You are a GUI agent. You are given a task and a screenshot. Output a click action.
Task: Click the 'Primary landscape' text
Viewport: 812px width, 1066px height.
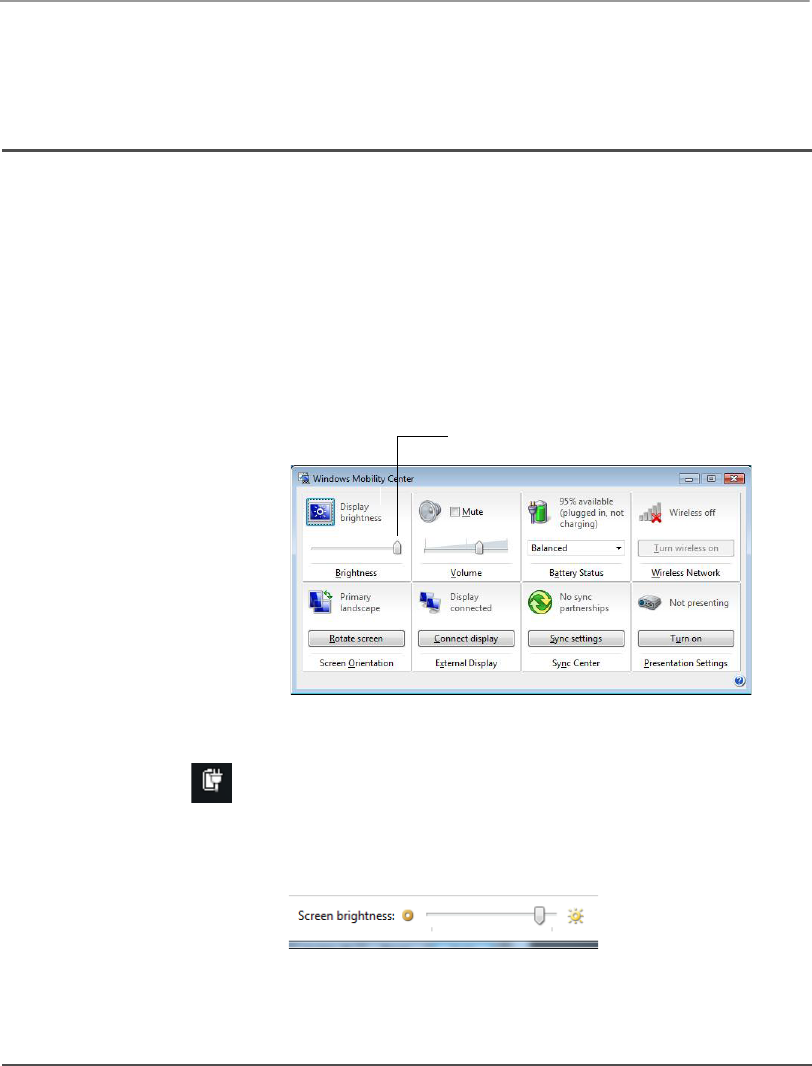coord(360,602)
